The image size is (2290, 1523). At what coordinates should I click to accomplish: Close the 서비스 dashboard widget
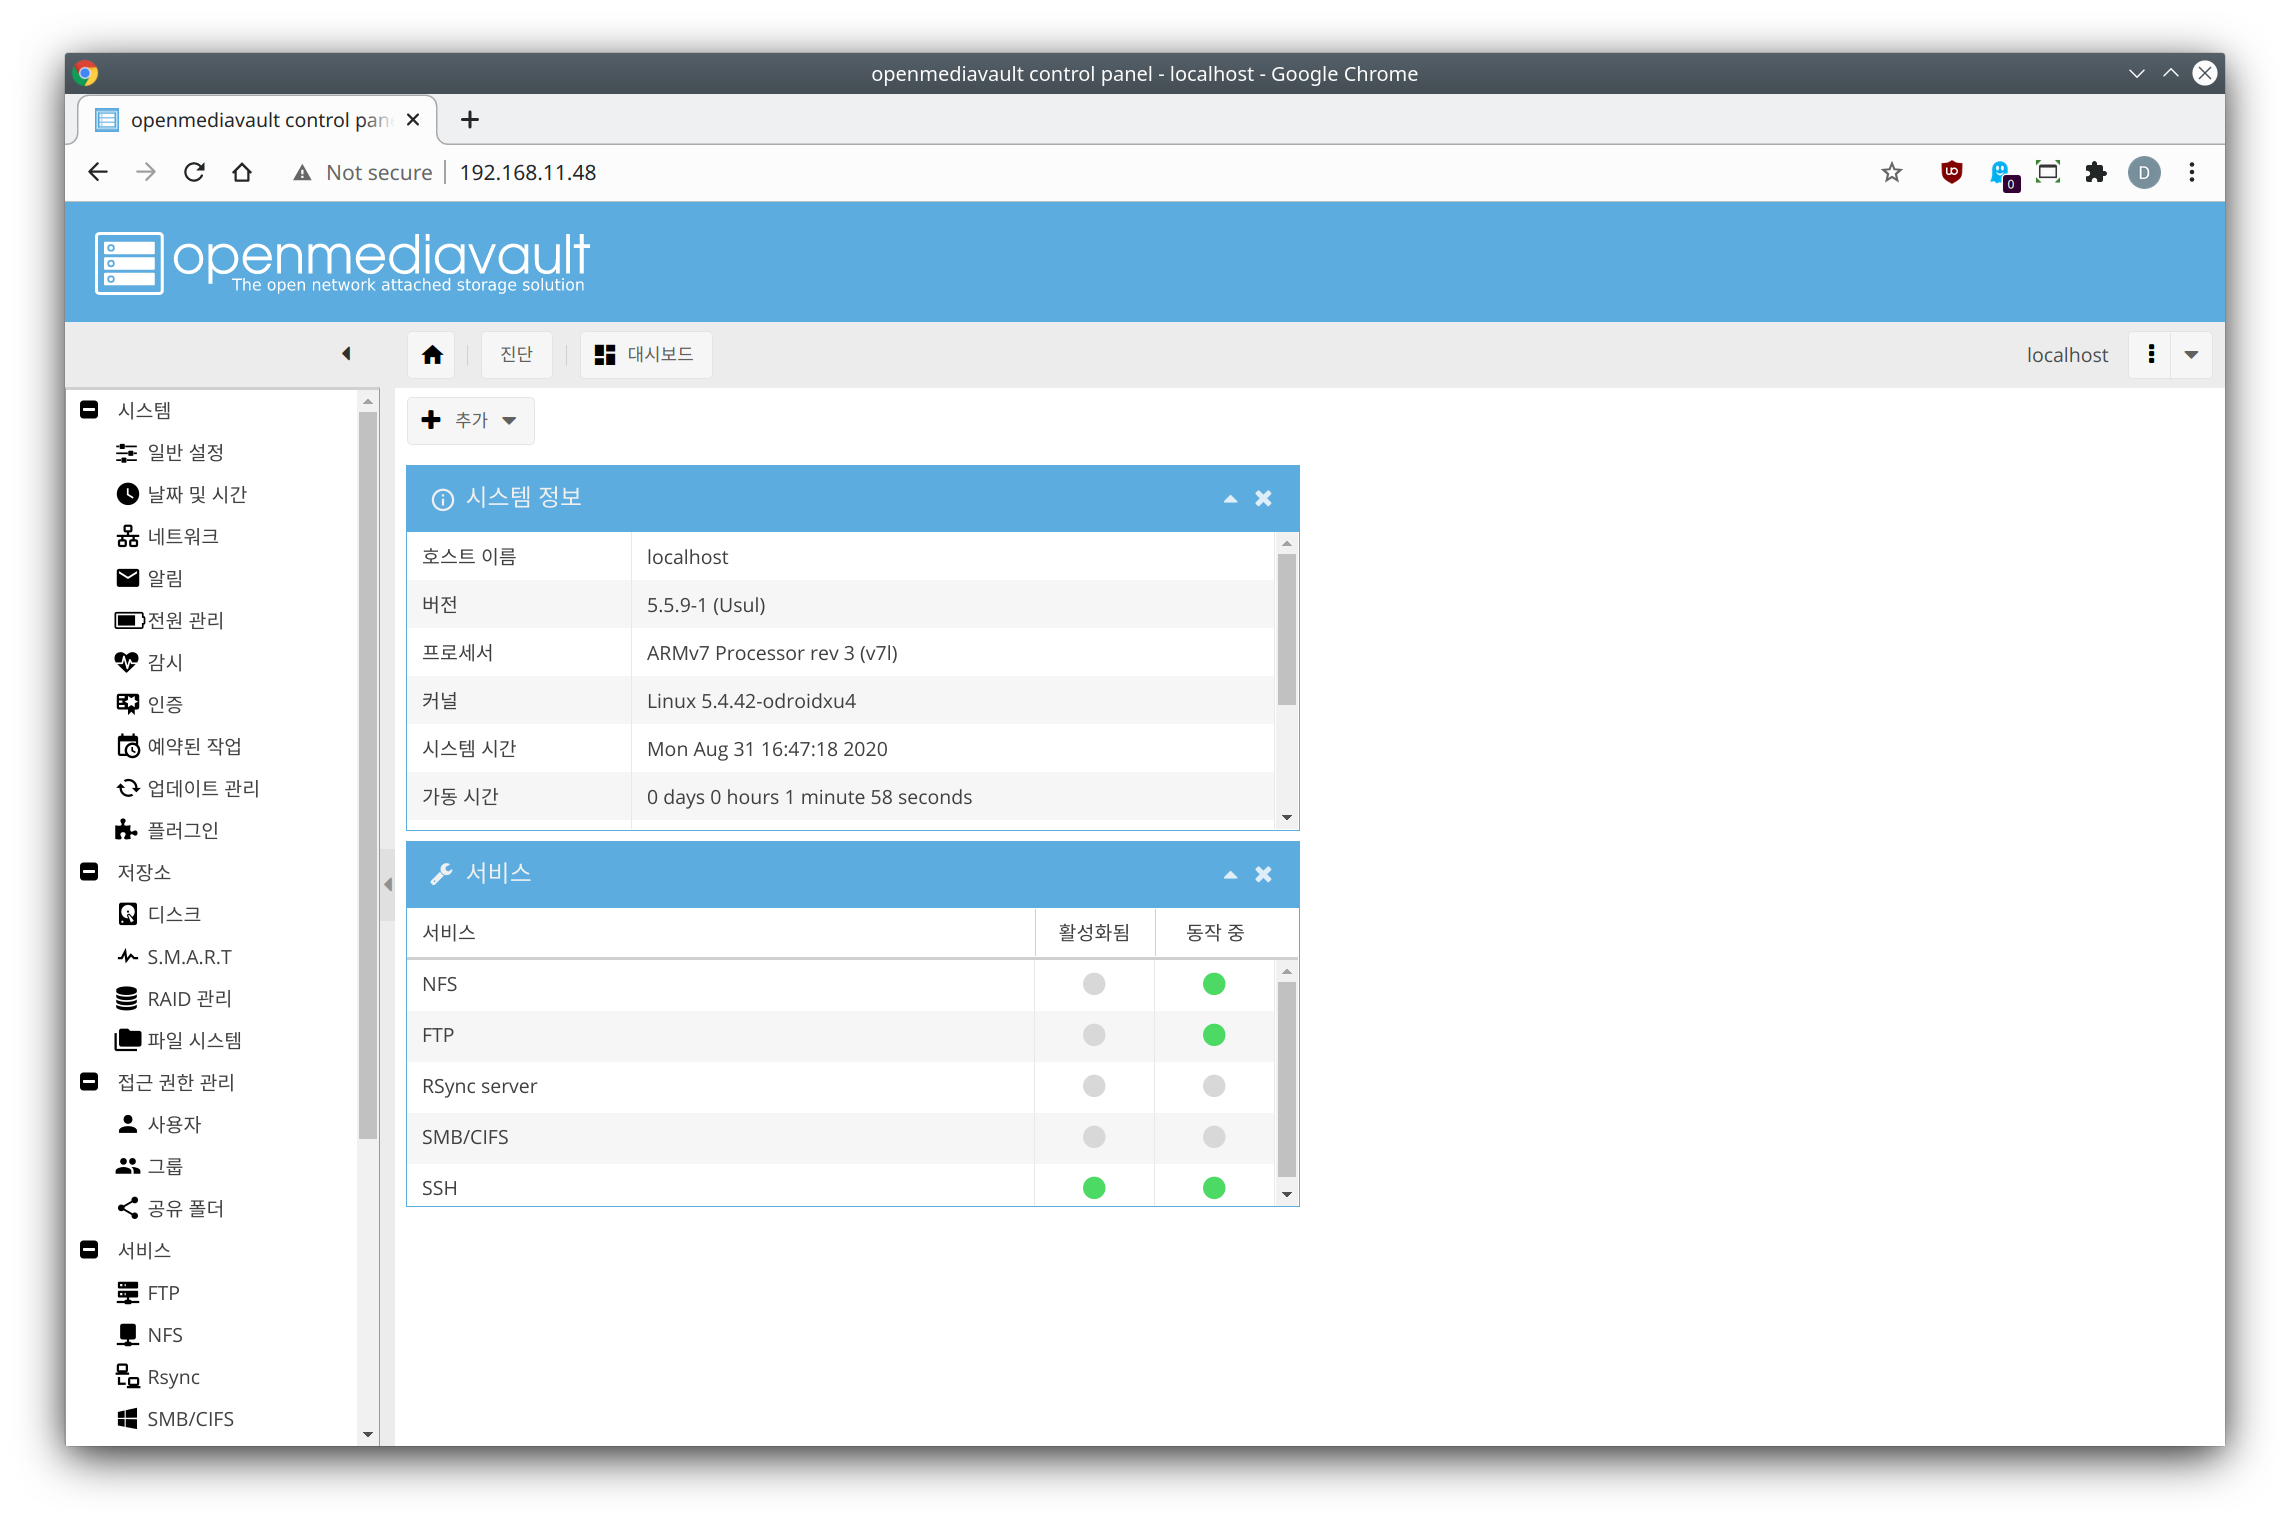pos(1263,874)
